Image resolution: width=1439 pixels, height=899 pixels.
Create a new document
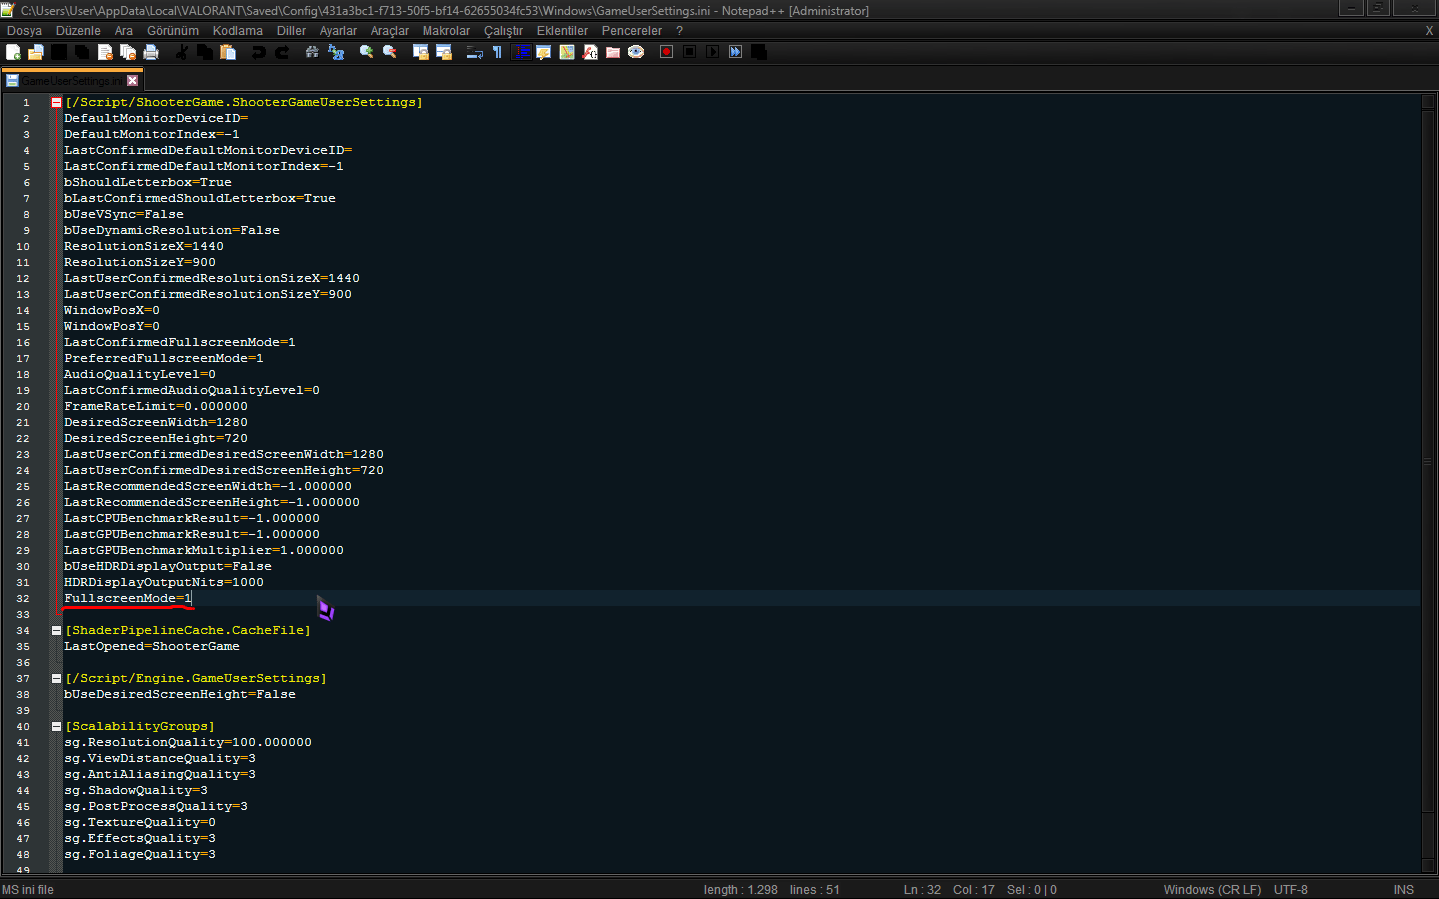(13, 51)
